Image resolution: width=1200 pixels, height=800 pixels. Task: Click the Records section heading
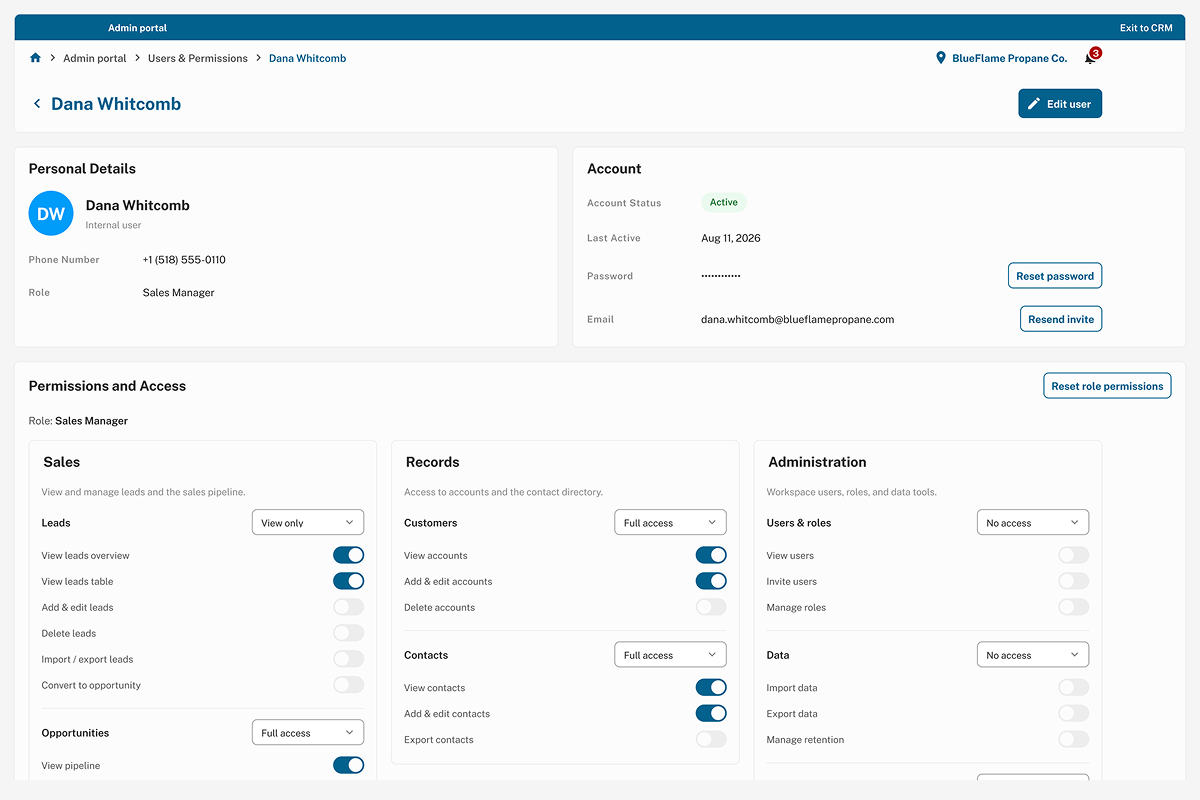[x=433, y=462]
